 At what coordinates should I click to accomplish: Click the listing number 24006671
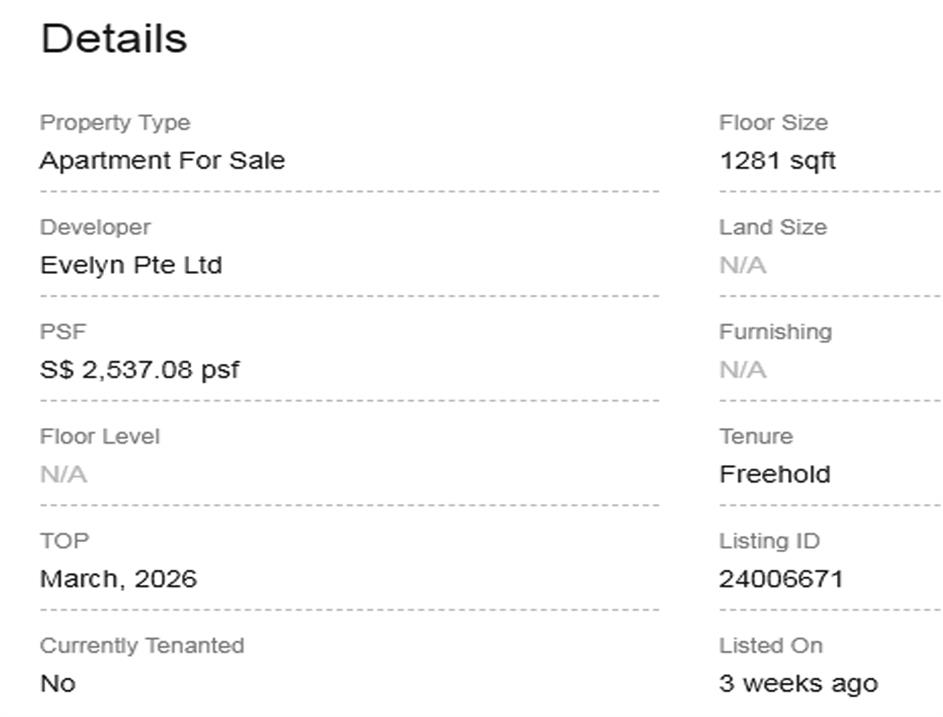pos(781,579)
